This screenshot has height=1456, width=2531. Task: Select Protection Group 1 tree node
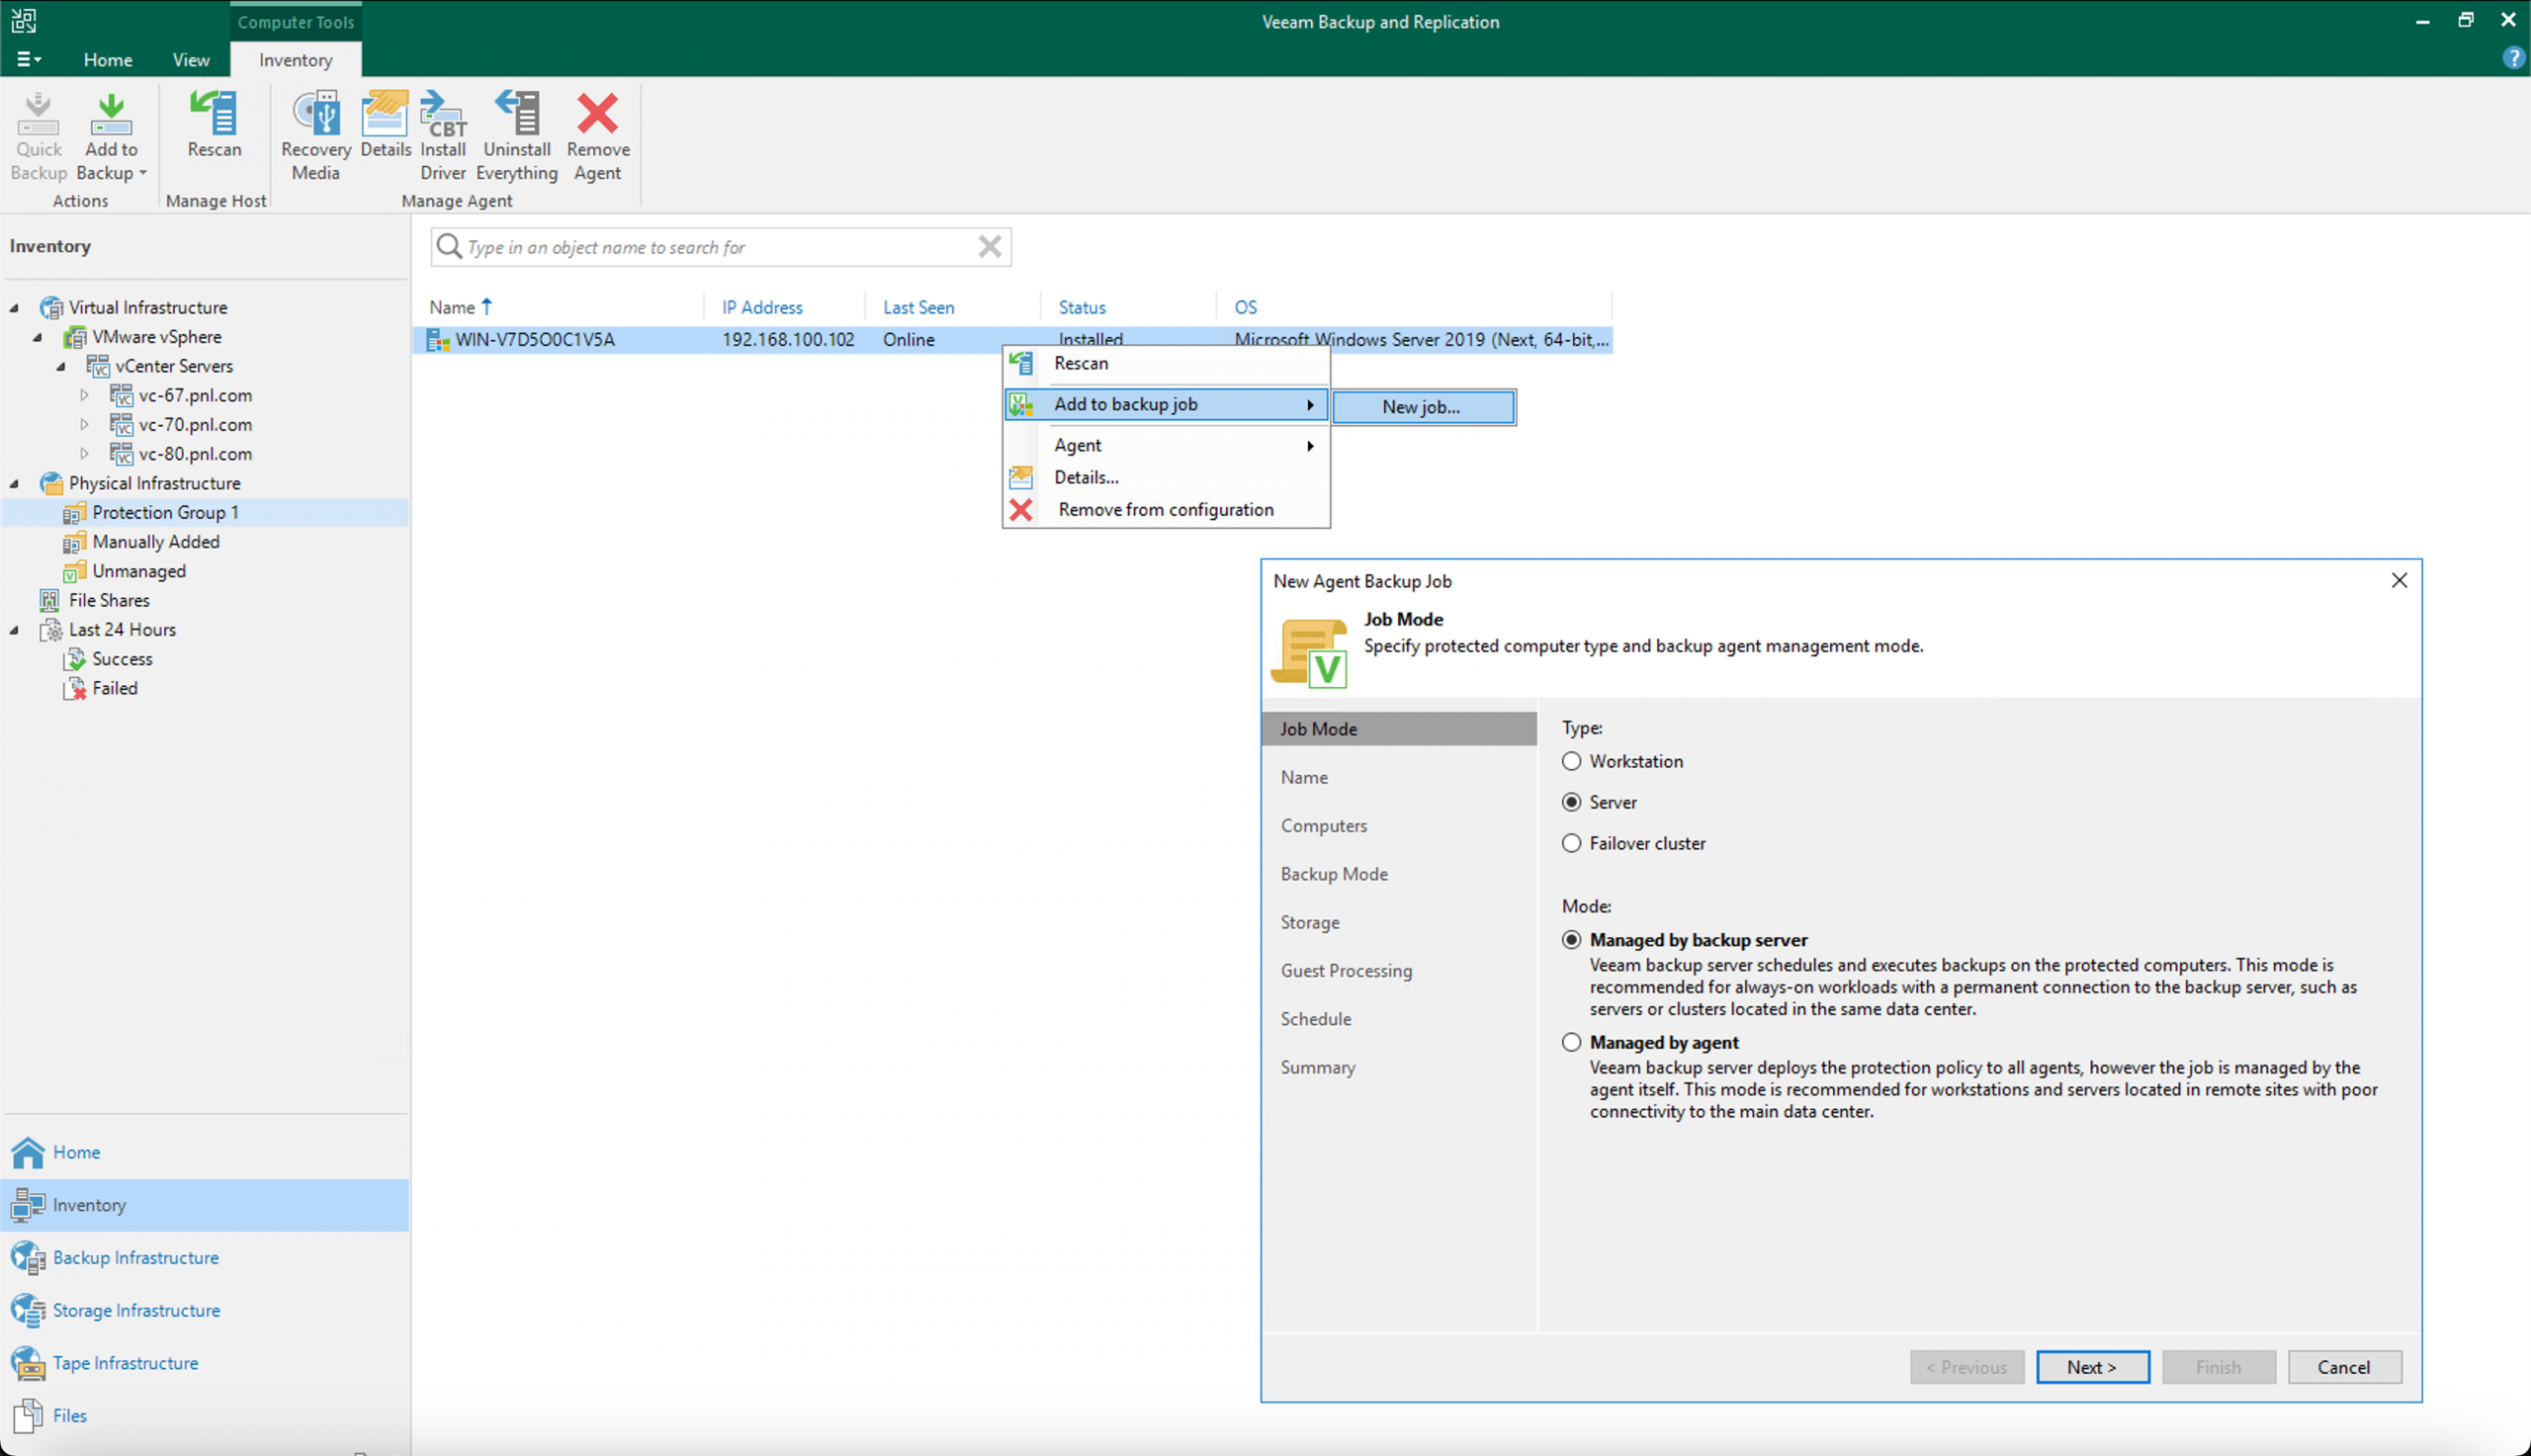click(x=165, y=512)
